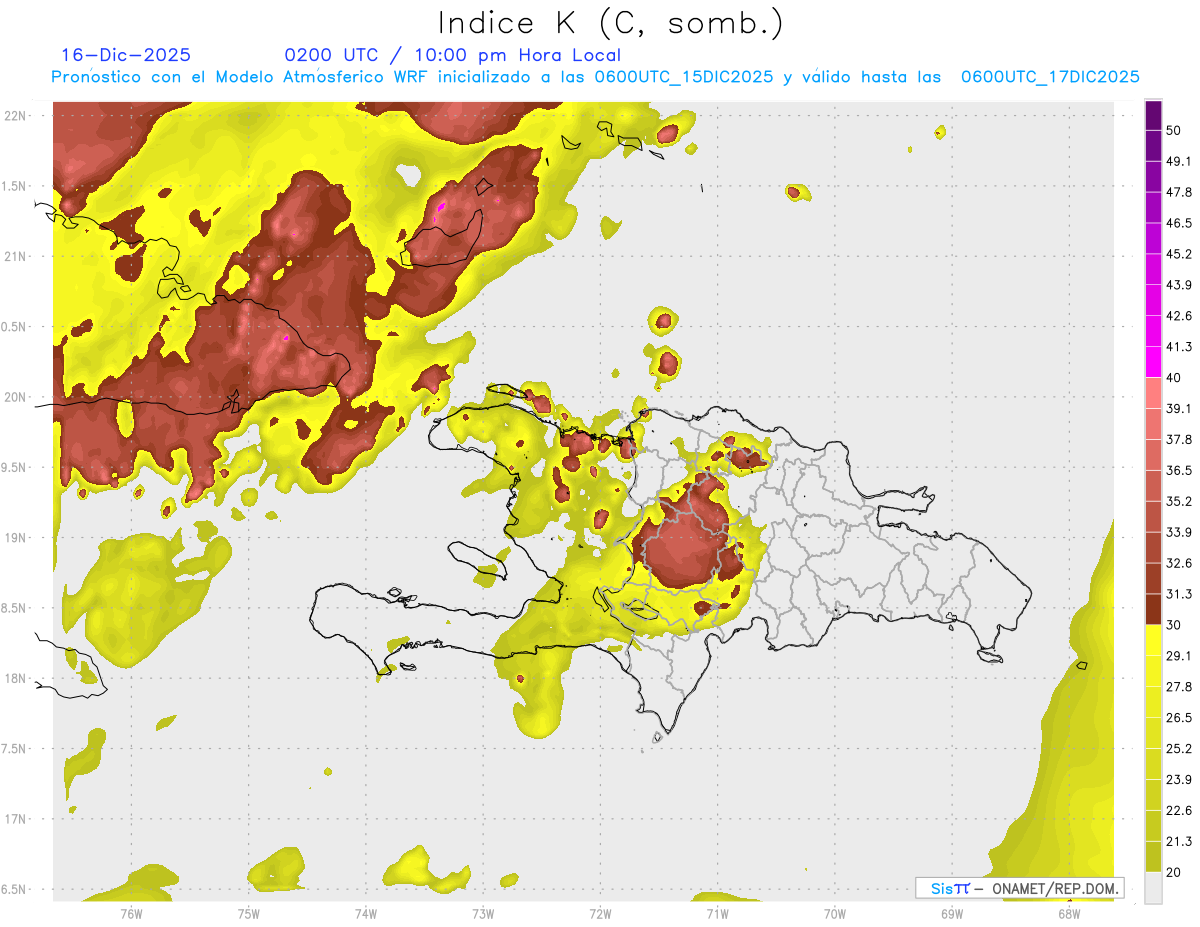Click the "SisTT - ONAMET/REP.DOM." credit box
This screenshot has width=1200, height=927.
pos(1019,888)
